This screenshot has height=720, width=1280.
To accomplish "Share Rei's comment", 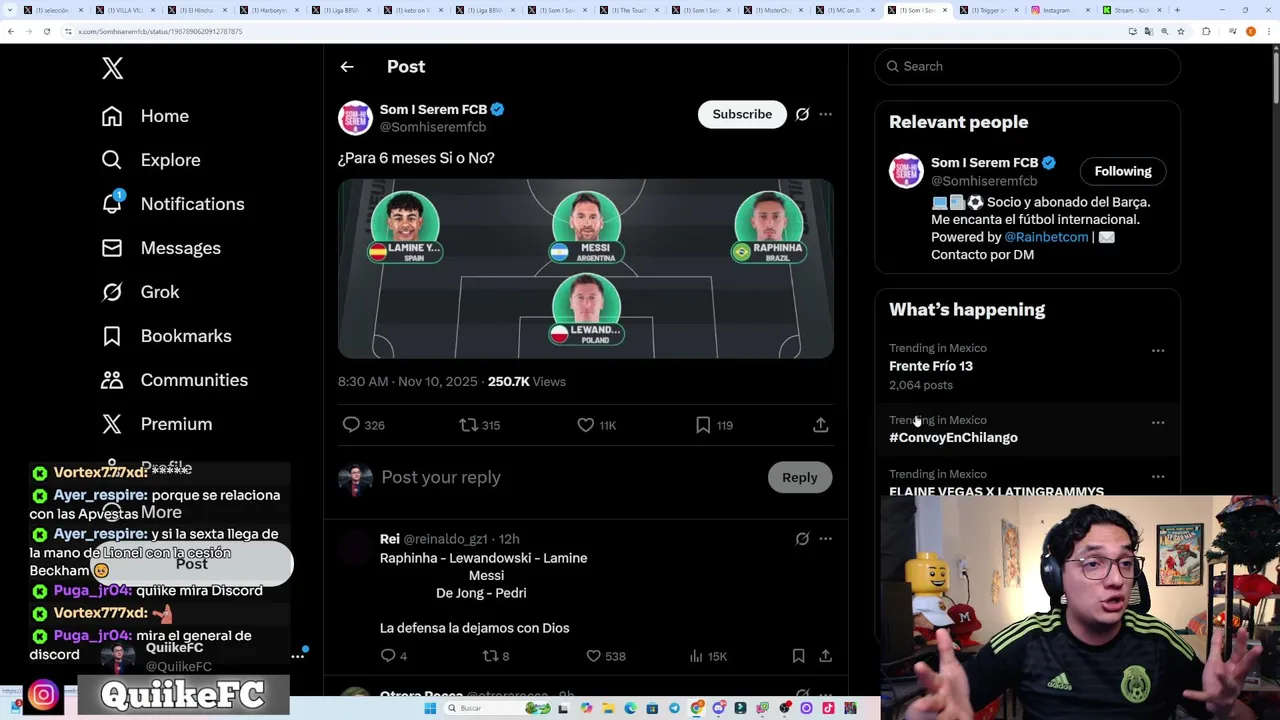I will [825, 656].
